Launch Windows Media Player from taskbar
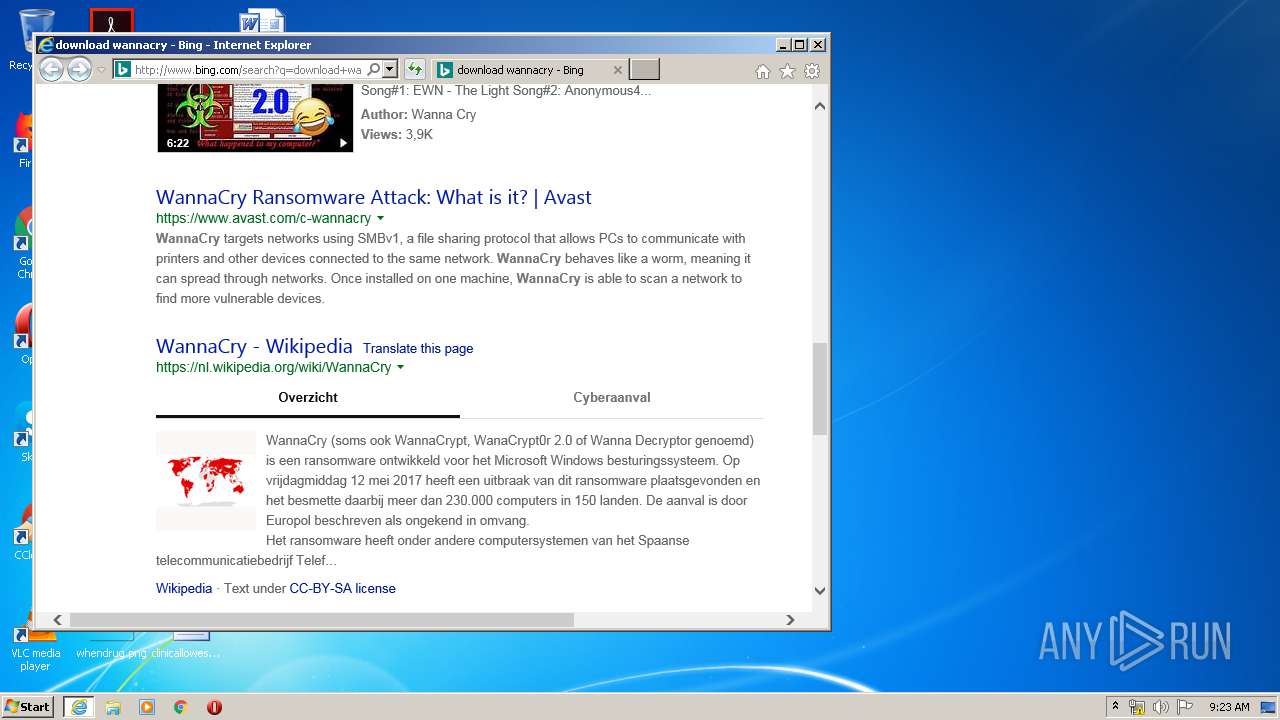The width and height of the screenshot is (1280, 720). point(147,707)
